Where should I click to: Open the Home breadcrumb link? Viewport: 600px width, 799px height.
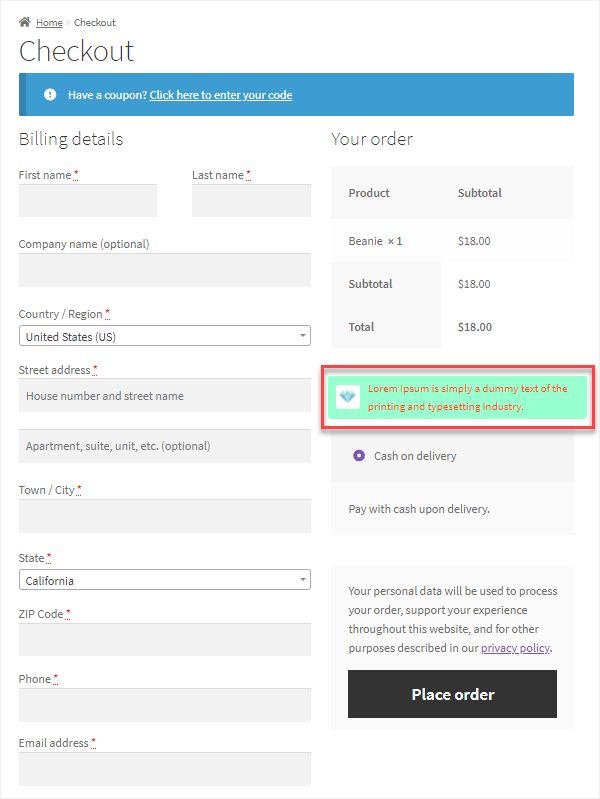[49, 22]
